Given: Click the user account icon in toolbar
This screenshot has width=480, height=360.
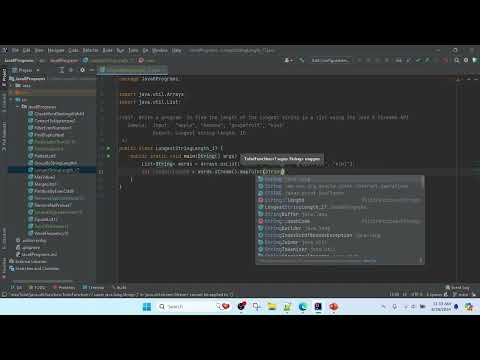Looking at the screenshot, I should point(288,60).
